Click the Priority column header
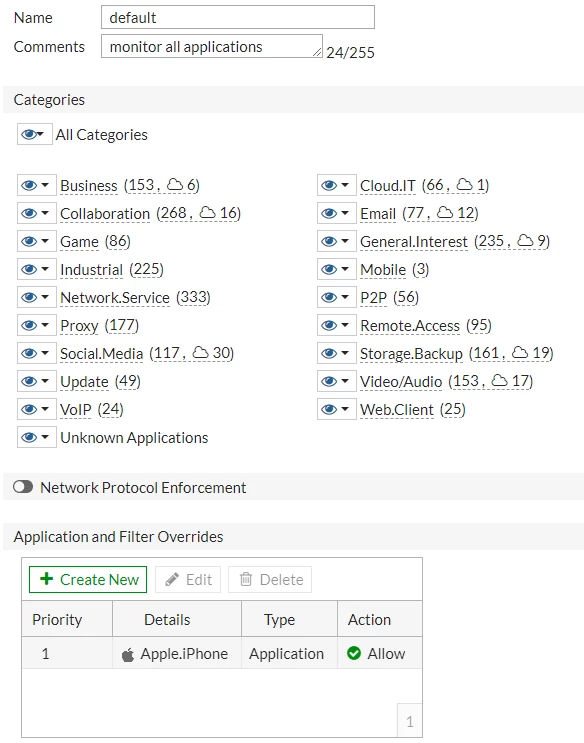 (x=57, y=619)
